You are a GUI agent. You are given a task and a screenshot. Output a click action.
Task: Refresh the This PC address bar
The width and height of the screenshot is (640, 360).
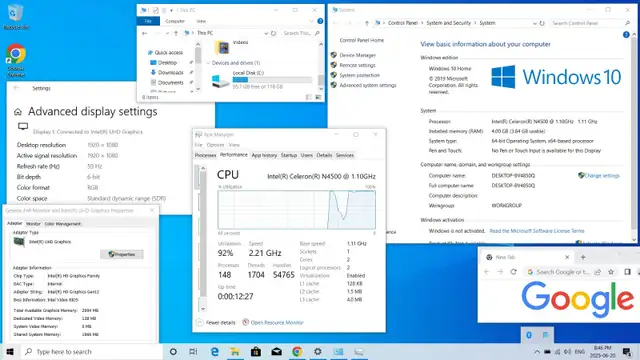[x=273, y=33]
